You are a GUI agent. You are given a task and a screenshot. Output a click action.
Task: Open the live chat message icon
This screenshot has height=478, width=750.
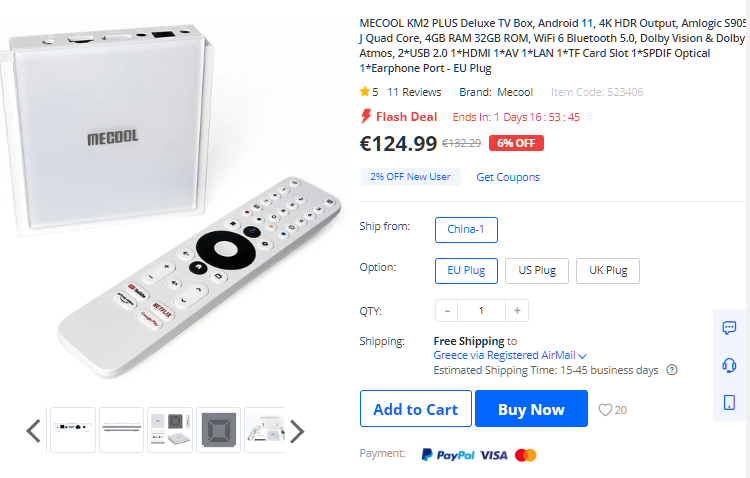click(x=729, y=328)
